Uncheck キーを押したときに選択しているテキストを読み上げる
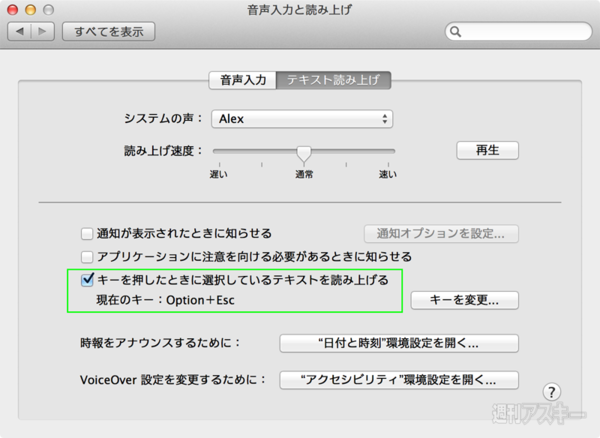Viewport: 600px width, 438px height. point(87,280)
